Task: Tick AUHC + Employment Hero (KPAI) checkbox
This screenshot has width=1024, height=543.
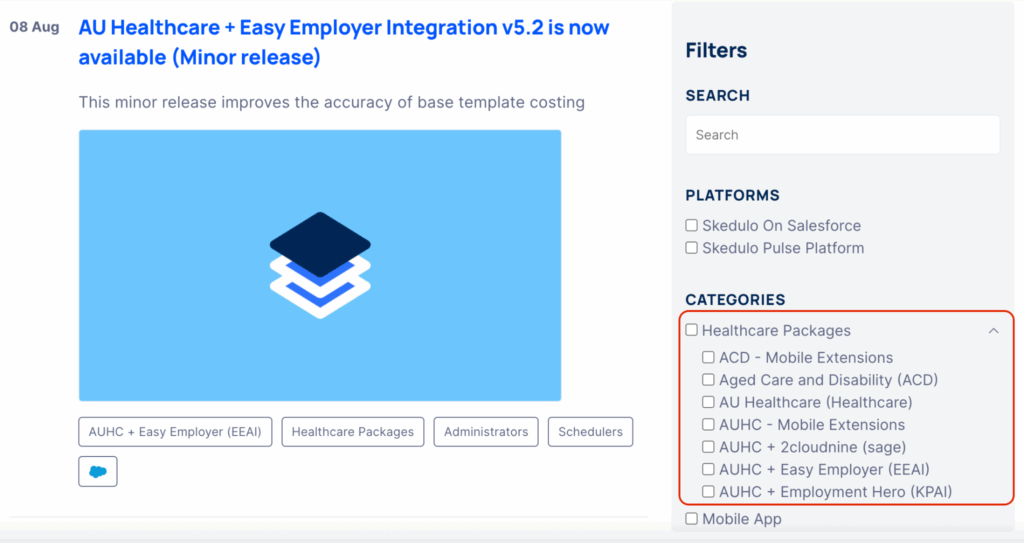Action: point(708,492)
